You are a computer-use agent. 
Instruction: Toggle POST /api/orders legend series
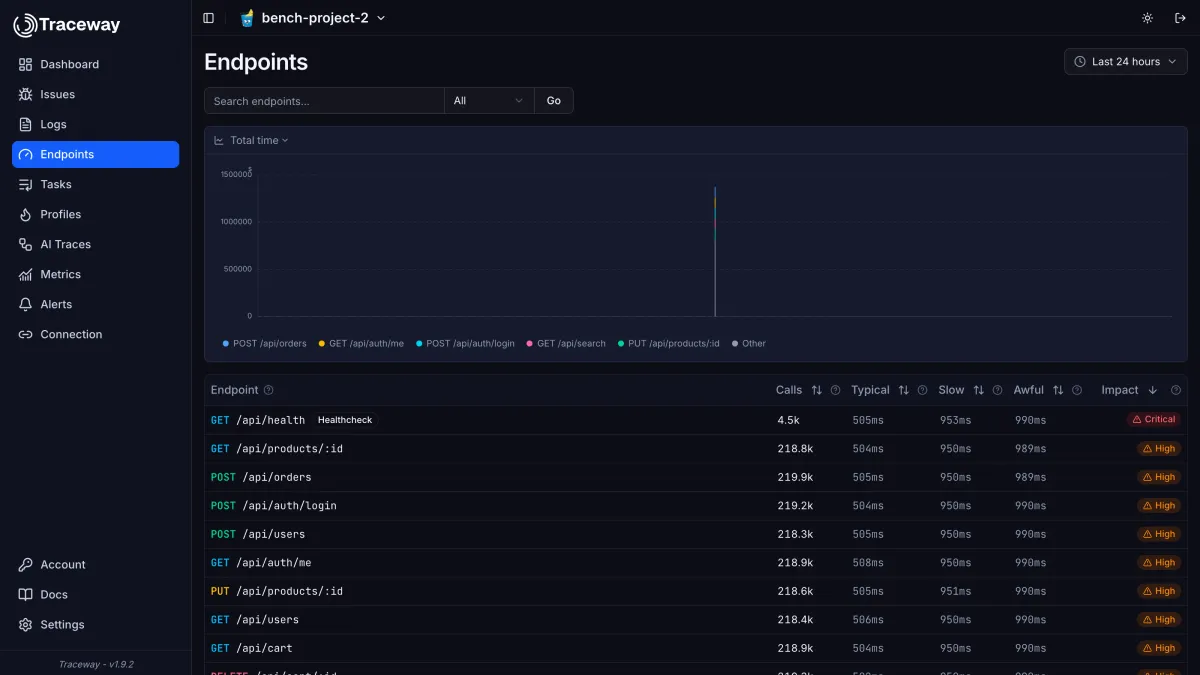tap(264, 343)
